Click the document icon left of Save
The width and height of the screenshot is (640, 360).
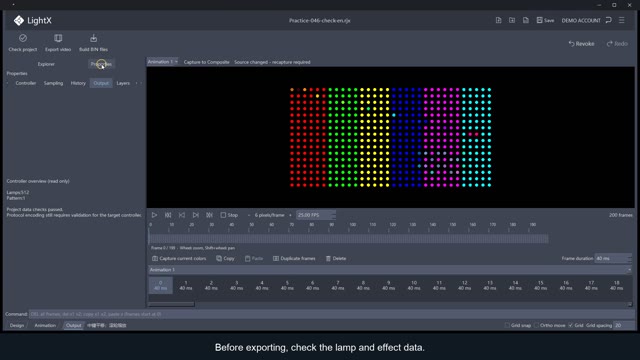526,20
